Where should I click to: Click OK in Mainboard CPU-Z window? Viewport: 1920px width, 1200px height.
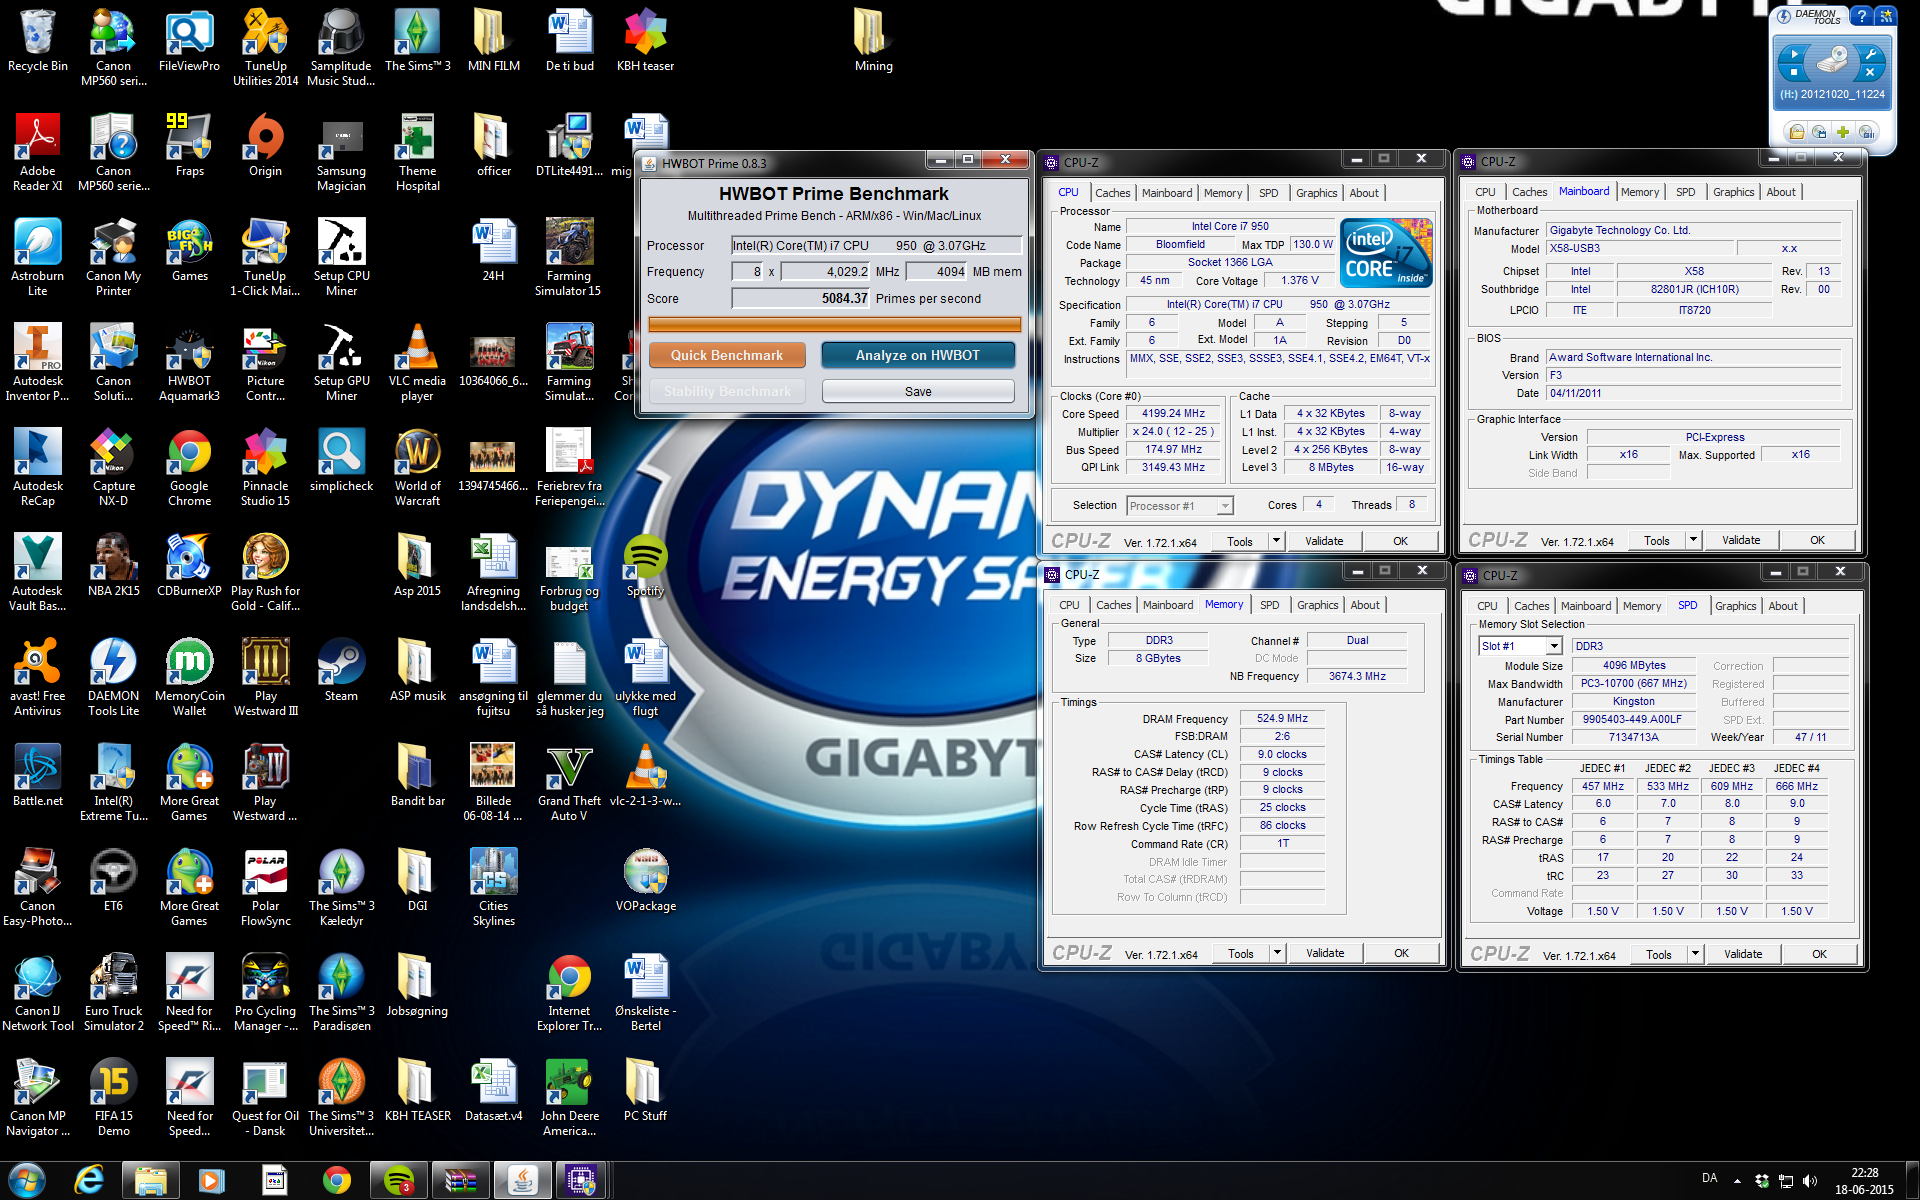[1817, 540]
